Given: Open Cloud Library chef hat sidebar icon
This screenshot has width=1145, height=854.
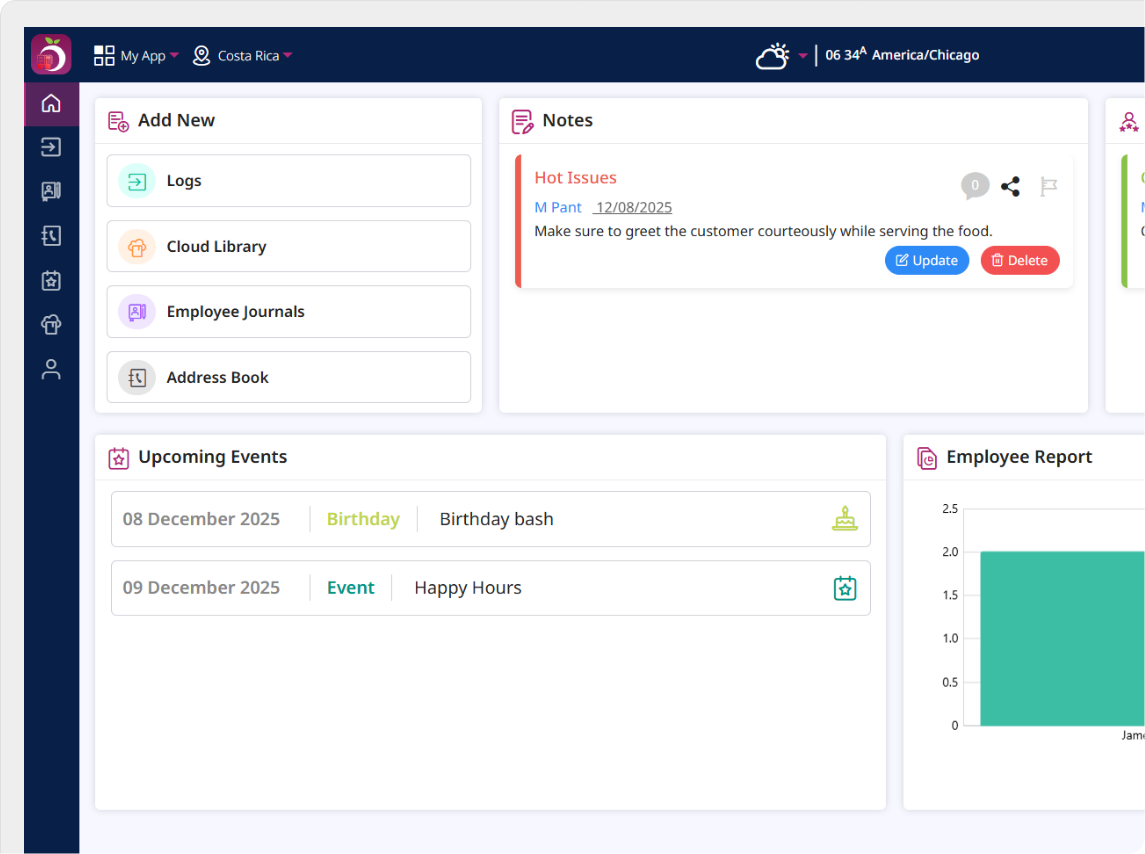Looking at the screenshot, I should point(51,324).
